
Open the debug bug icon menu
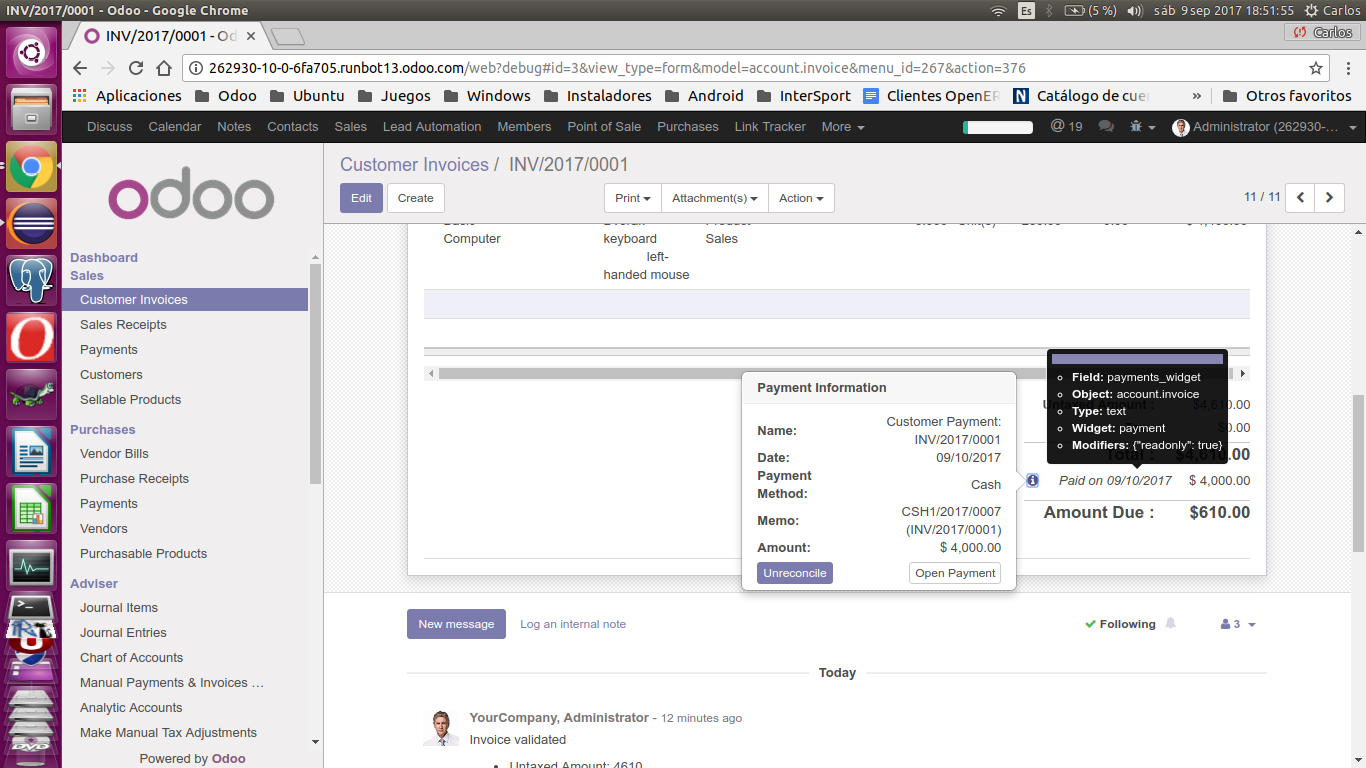1142,127
